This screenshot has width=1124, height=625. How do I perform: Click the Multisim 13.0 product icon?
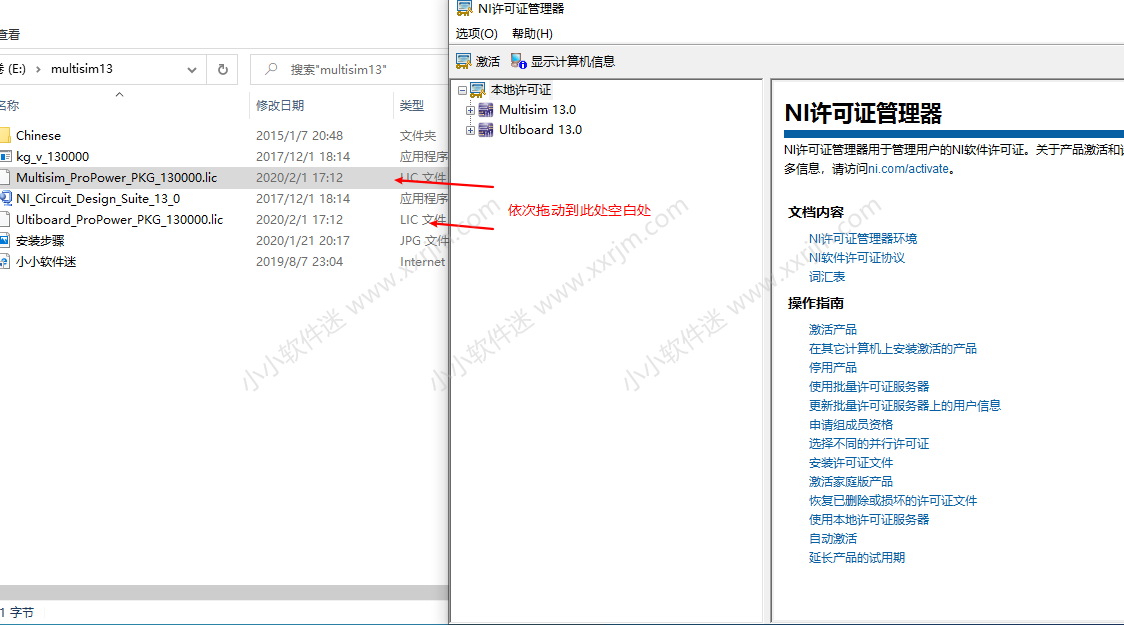point(486,110)
